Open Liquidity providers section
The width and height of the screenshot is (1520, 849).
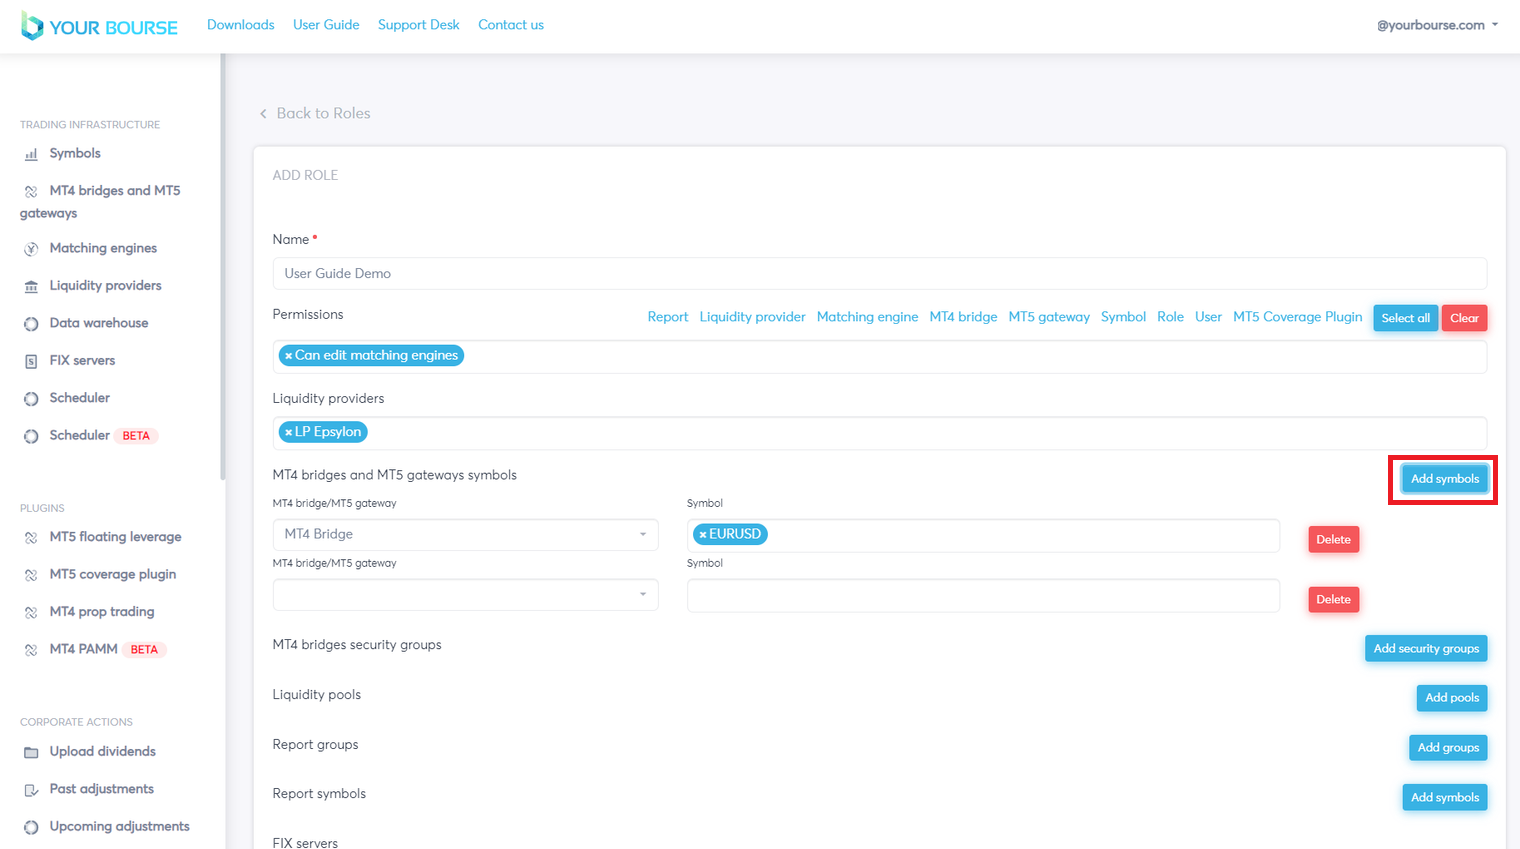[x=106, y=286]
